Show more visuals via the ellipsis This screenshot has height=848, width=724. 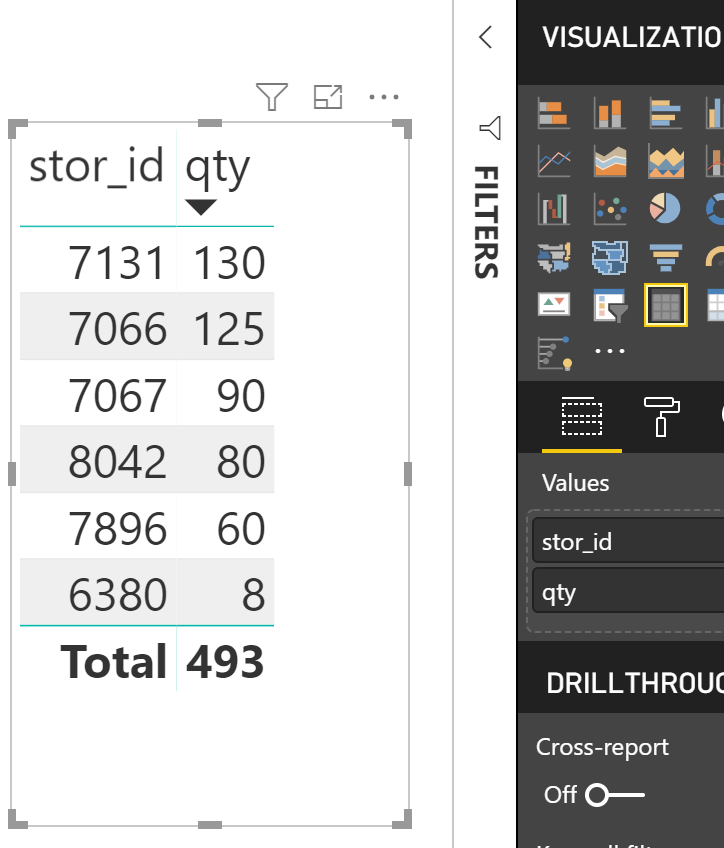[610, 351]
